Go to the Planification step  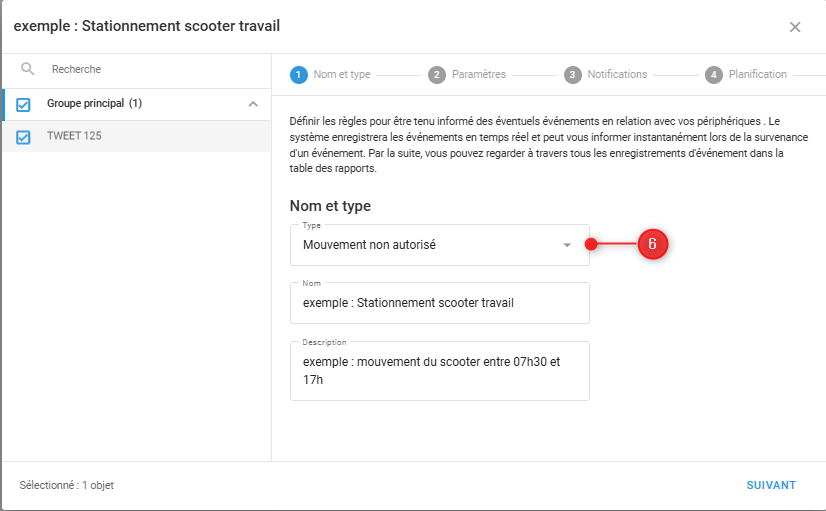(757, 74)
